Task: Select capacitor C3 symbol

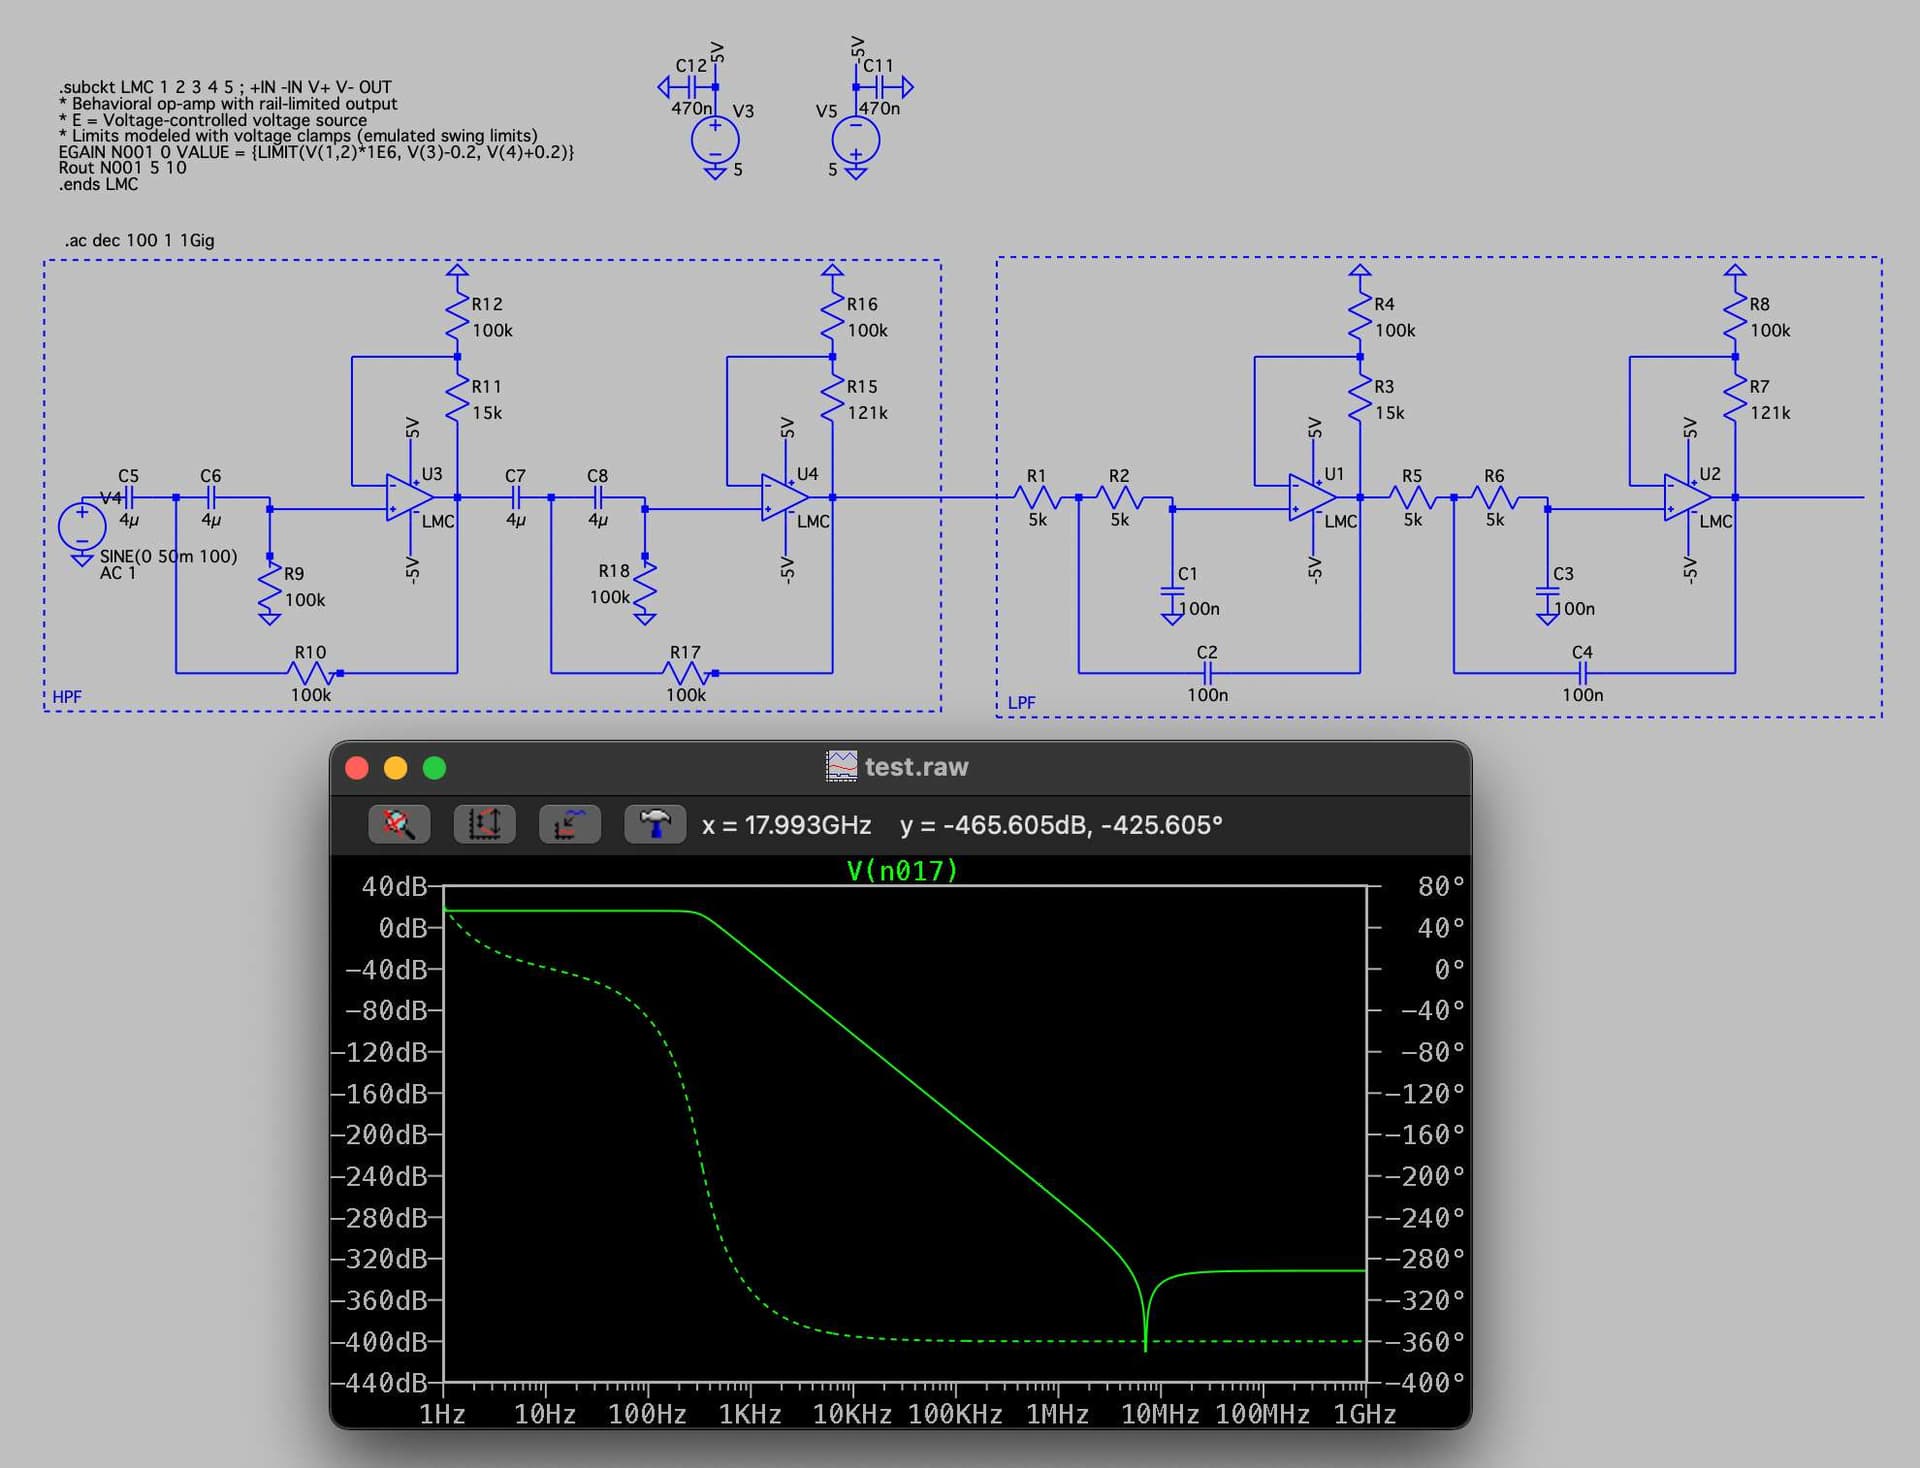Action: (x=1547, y=591)
